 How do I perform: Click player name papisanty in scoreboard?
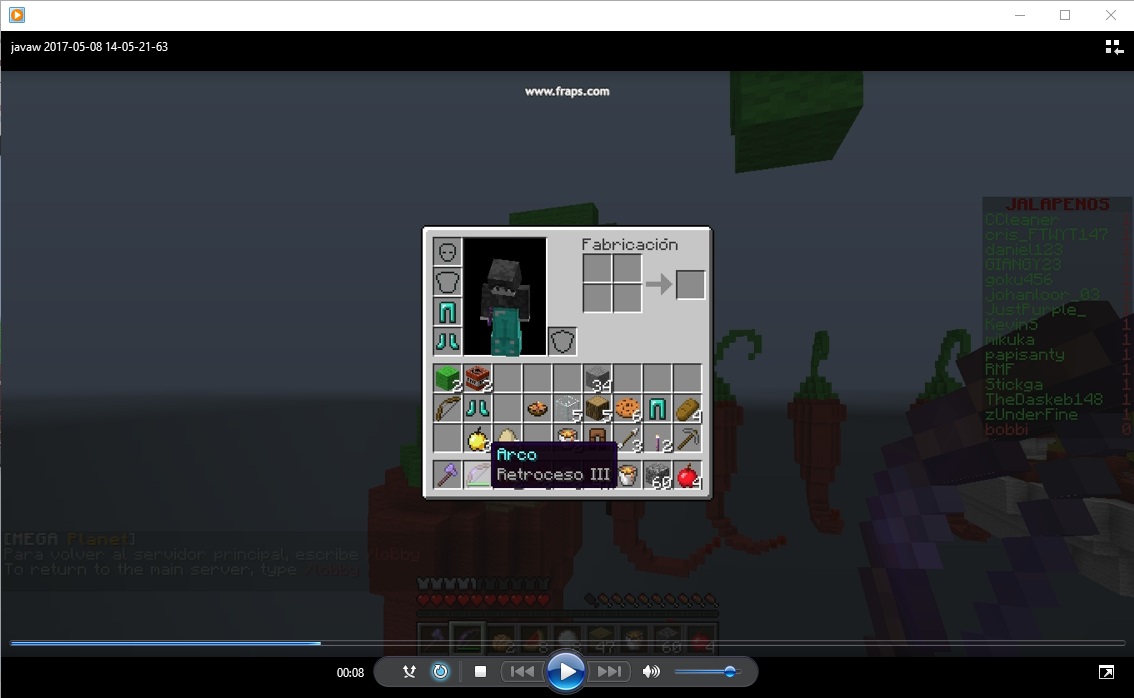tap(1024, 354)
